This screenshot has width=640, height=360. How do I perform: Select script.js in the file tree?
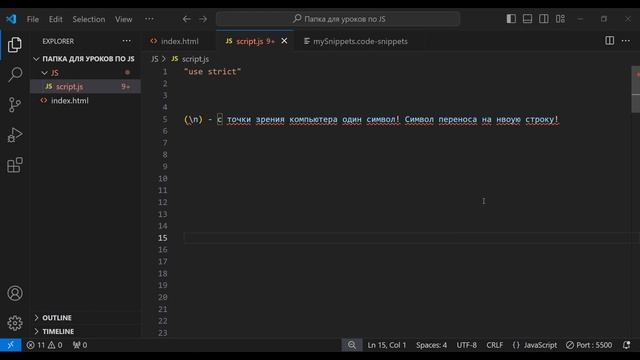click(x=86, y=87)
